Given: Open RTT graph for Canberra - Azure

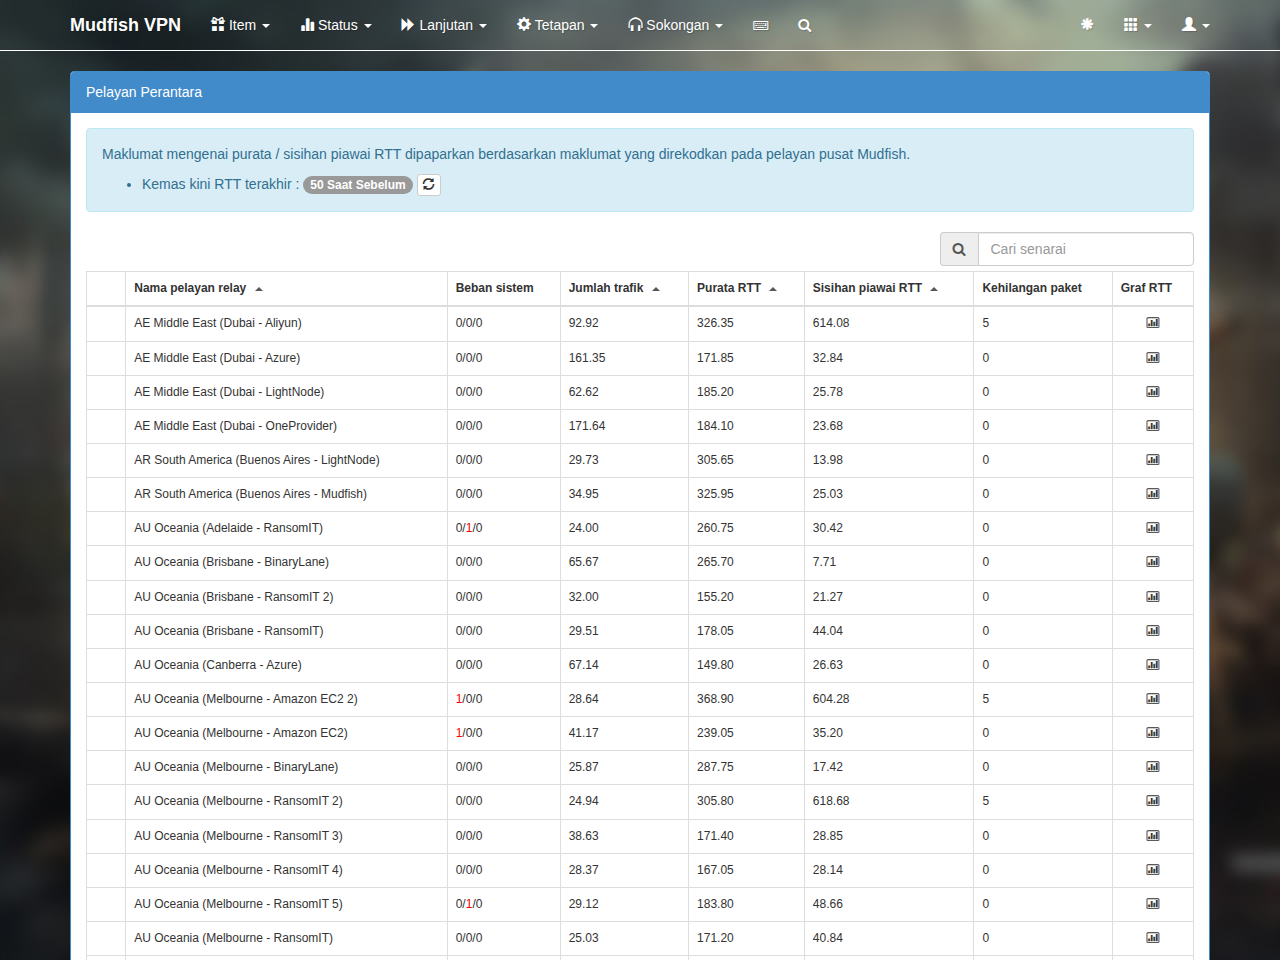Looking at the screenshot, I should point(1153,665).
